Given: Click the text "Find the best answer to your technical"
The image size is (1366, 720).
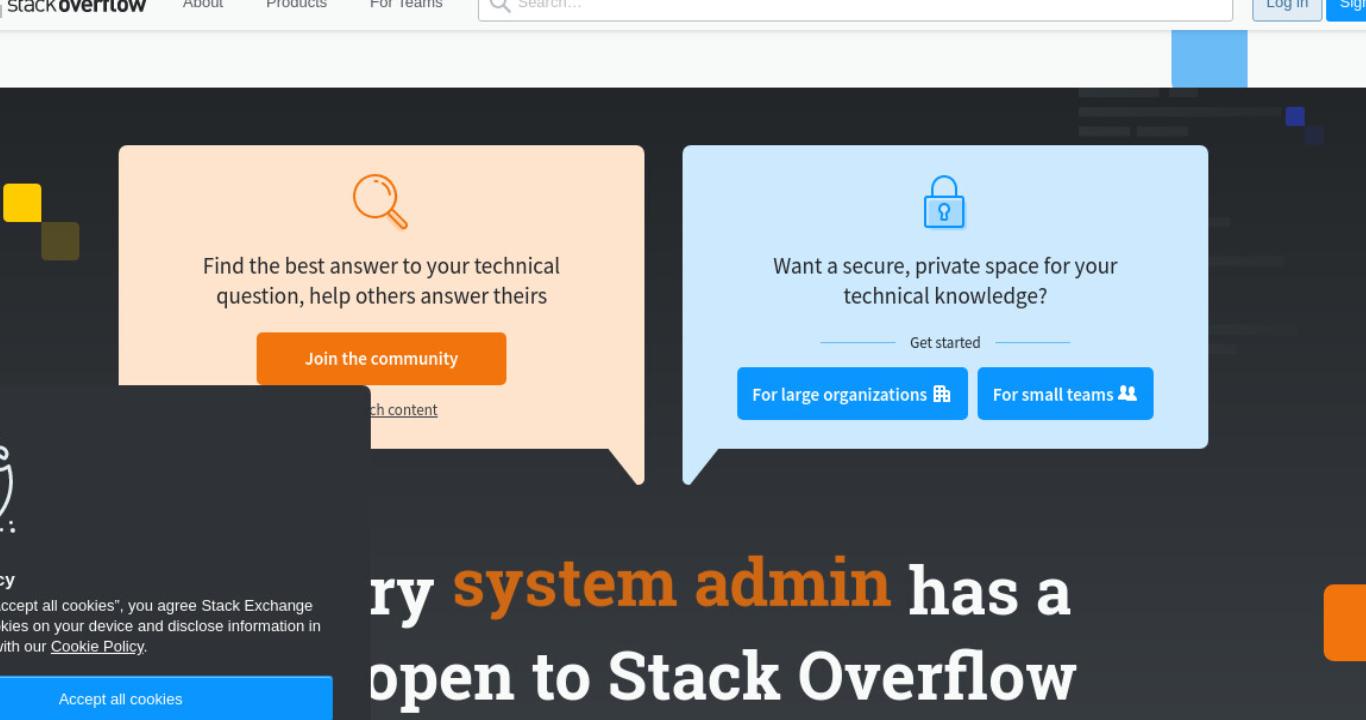Looking at the screenshot, I should [381, 266].
